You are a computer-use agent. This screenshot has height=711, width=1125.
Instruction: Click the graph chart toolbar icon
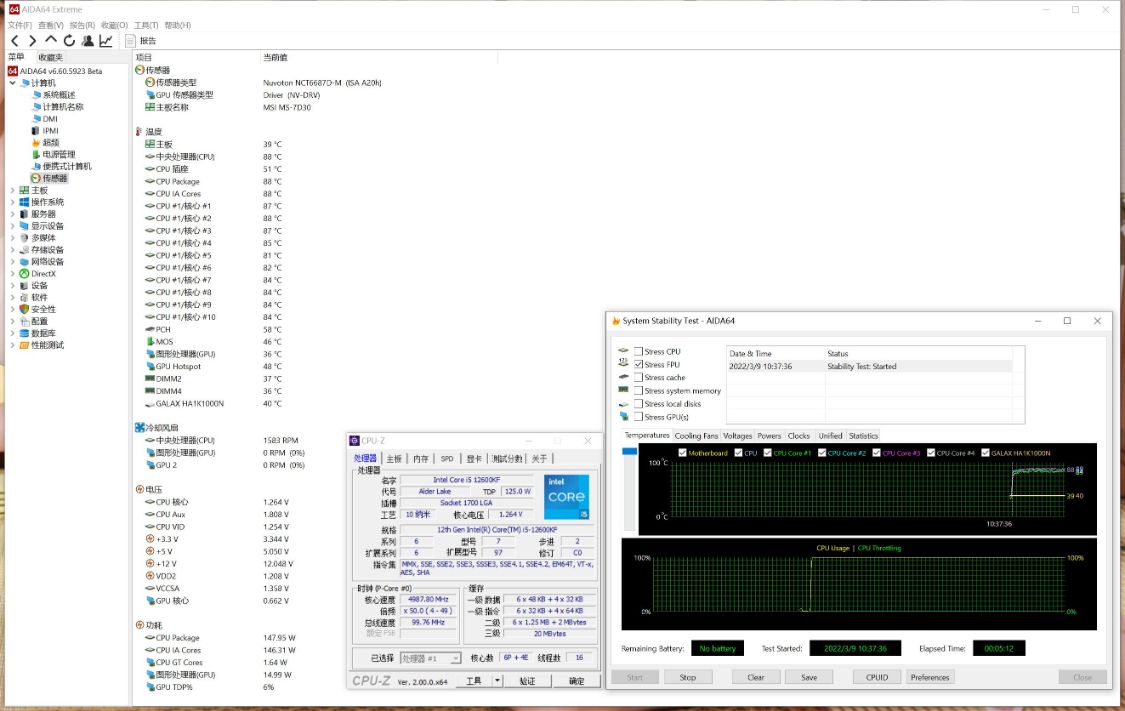click(x=106, y=41)
